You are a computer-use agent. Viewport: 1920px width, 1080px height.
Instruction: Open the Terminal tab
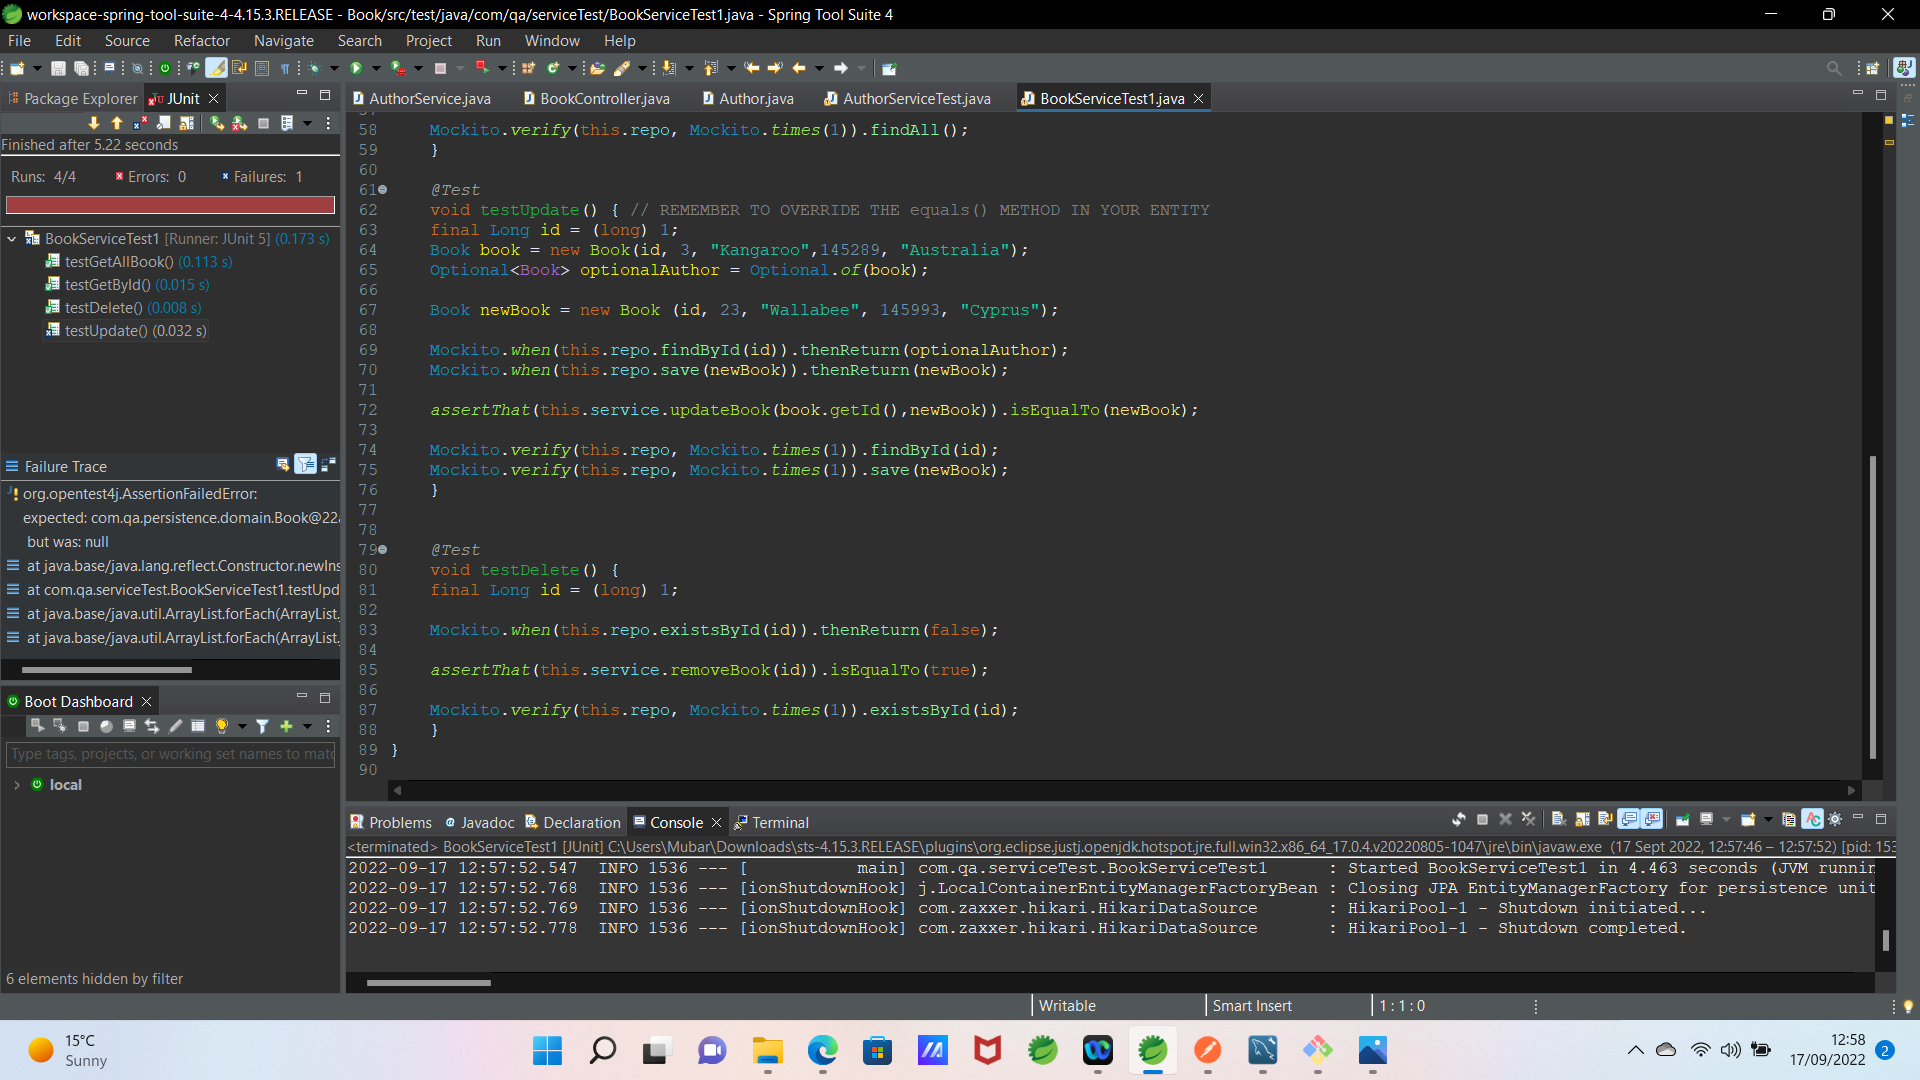pyautogui.click(x=771, y=822)
